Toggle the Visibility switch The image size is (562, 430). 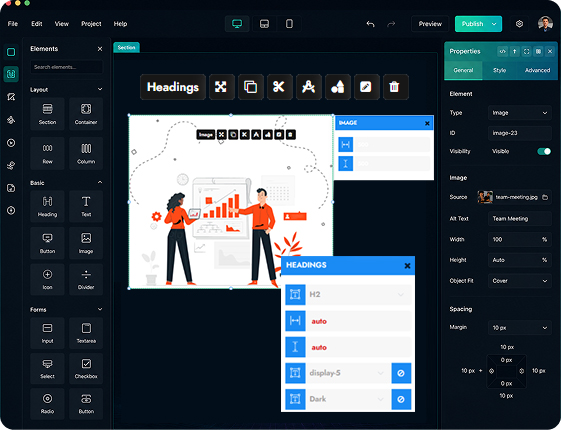[x=544, y=152]
